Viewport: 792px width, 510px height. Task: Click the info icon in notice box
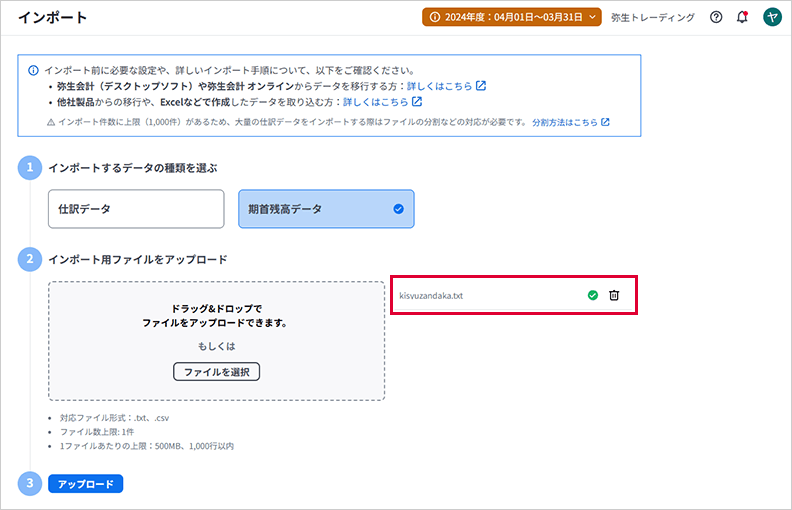pyautogui.click(x=33, y=70)
